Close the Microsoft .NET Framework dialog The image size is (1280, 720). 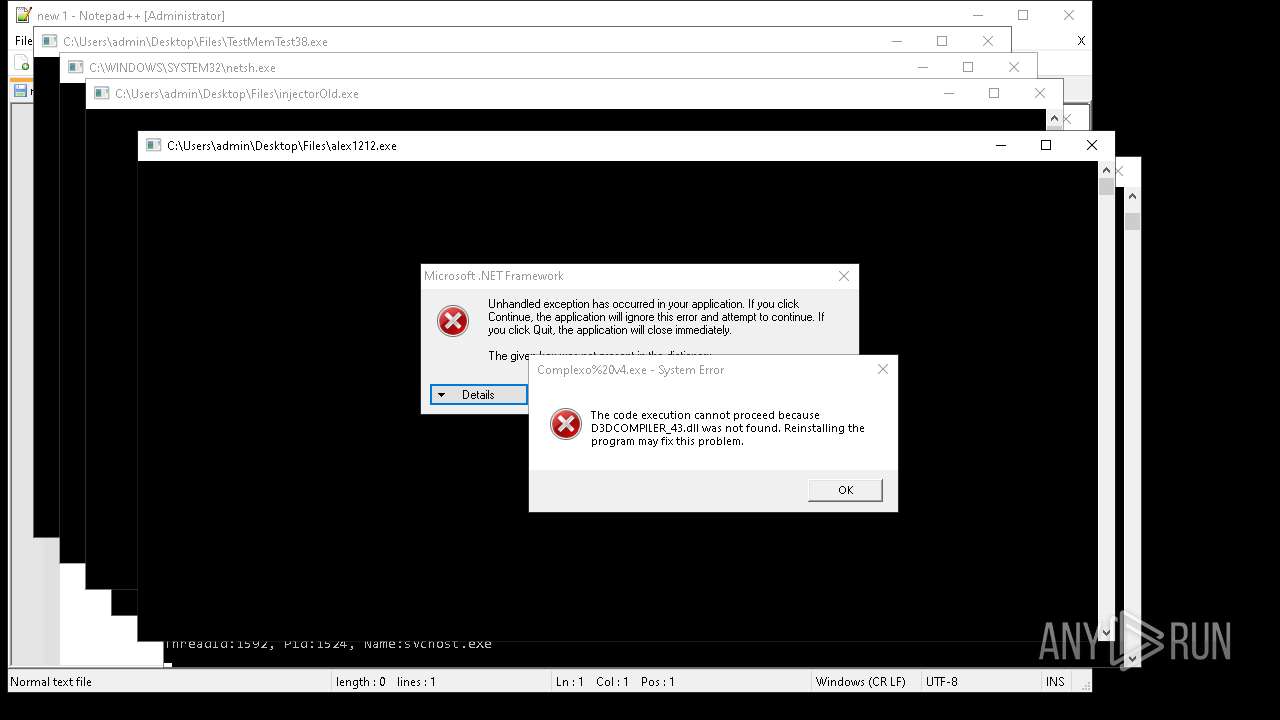click(x=844, y=276)
